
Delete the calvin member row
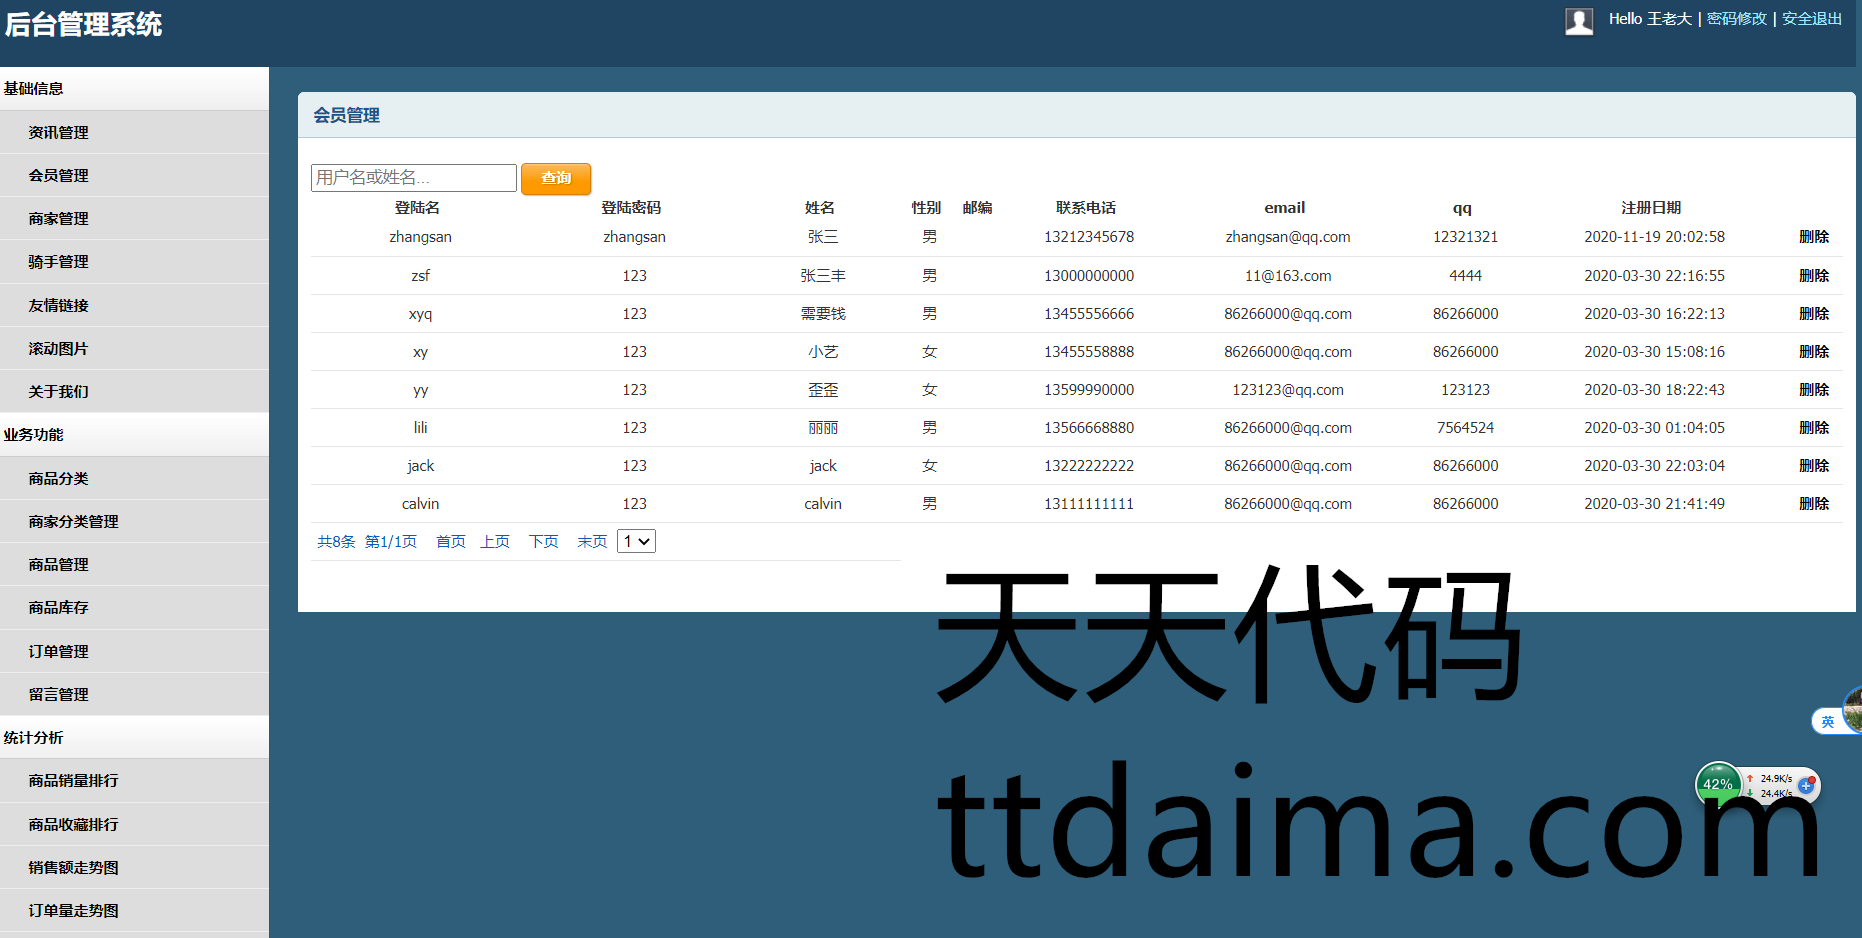click(x=1813, y=504)
